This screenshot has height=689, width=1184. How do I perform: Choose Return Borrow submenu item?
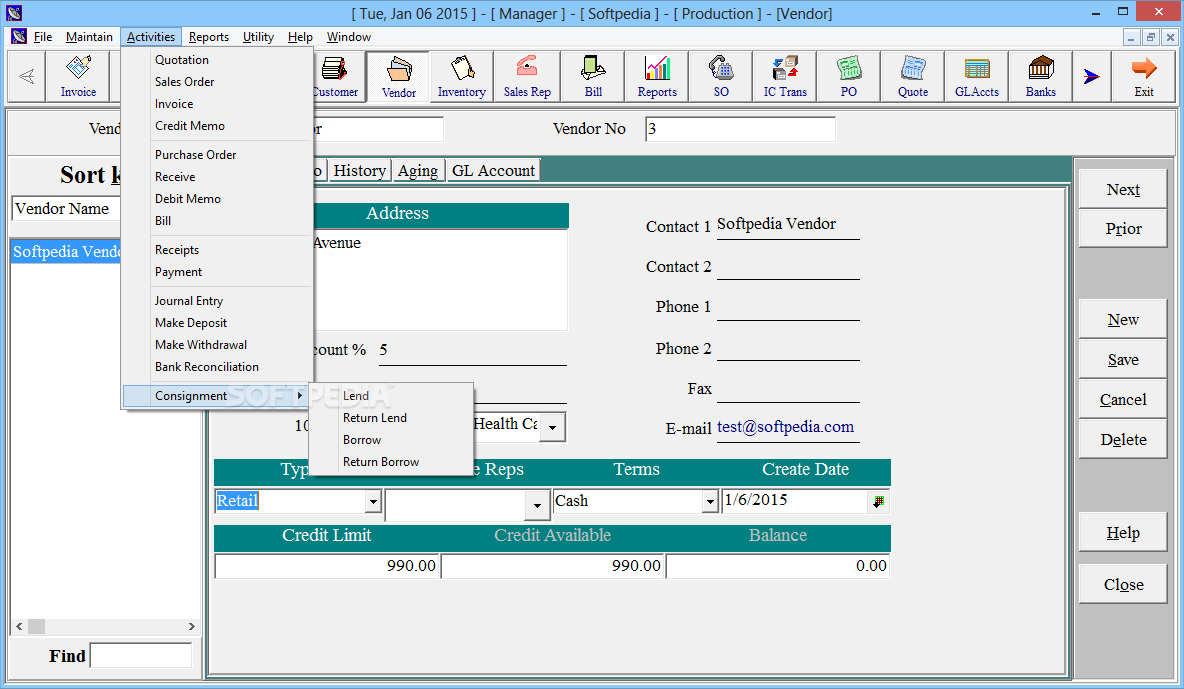[391, 461]
